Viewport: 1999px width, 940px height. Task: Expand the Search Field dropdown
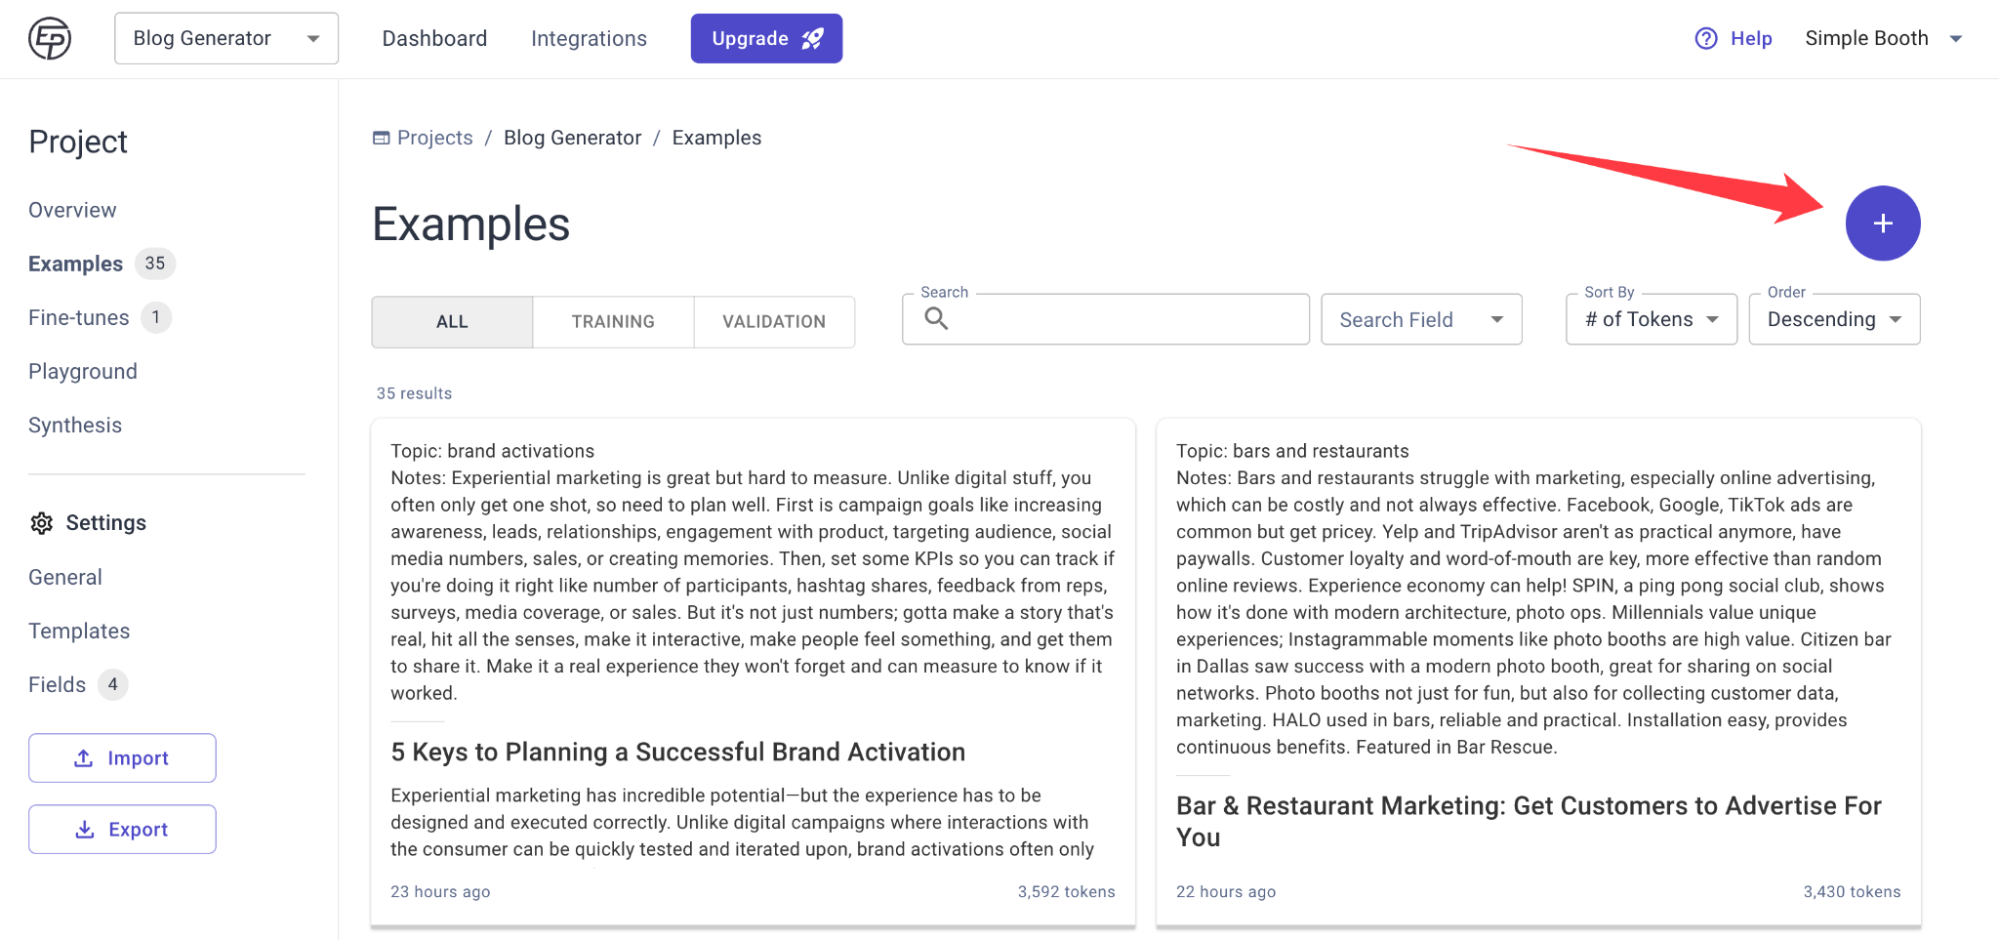[x=1421, y=320]
